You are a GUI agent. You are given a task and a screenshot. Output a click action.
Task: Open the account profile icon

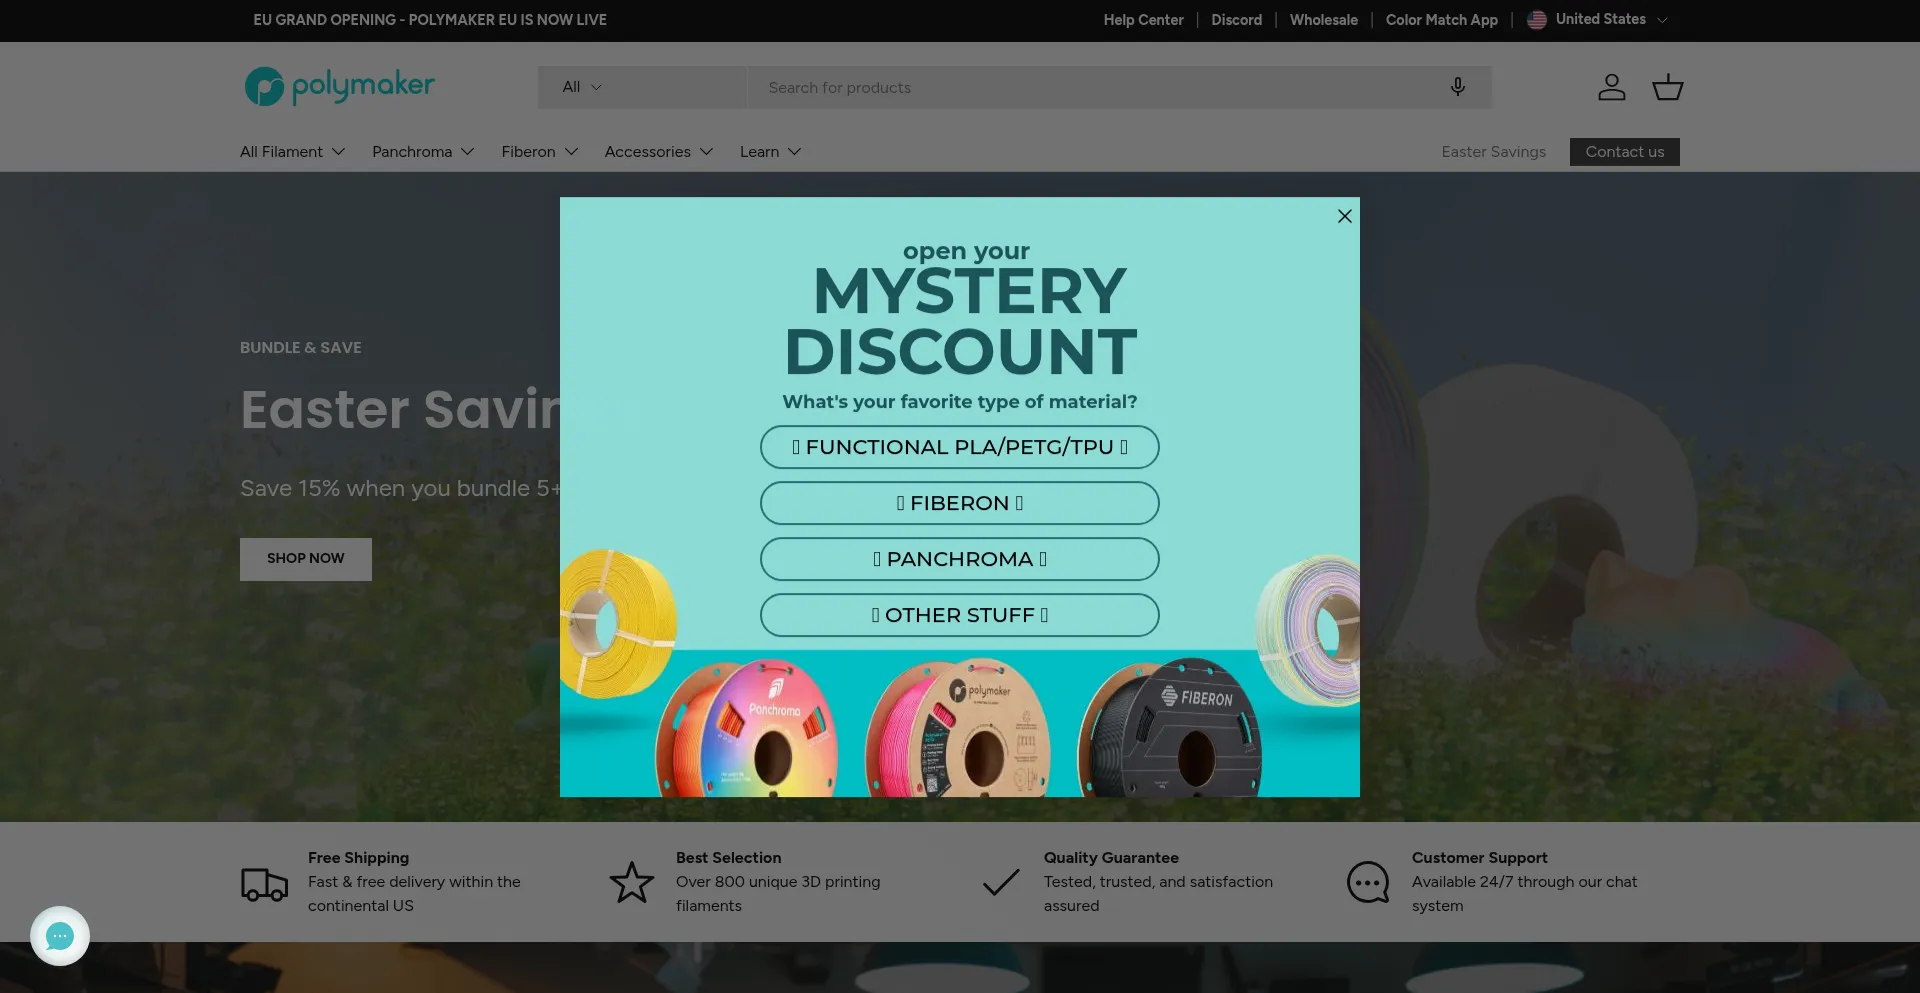pyautogui.click(x=1611, y=87)
